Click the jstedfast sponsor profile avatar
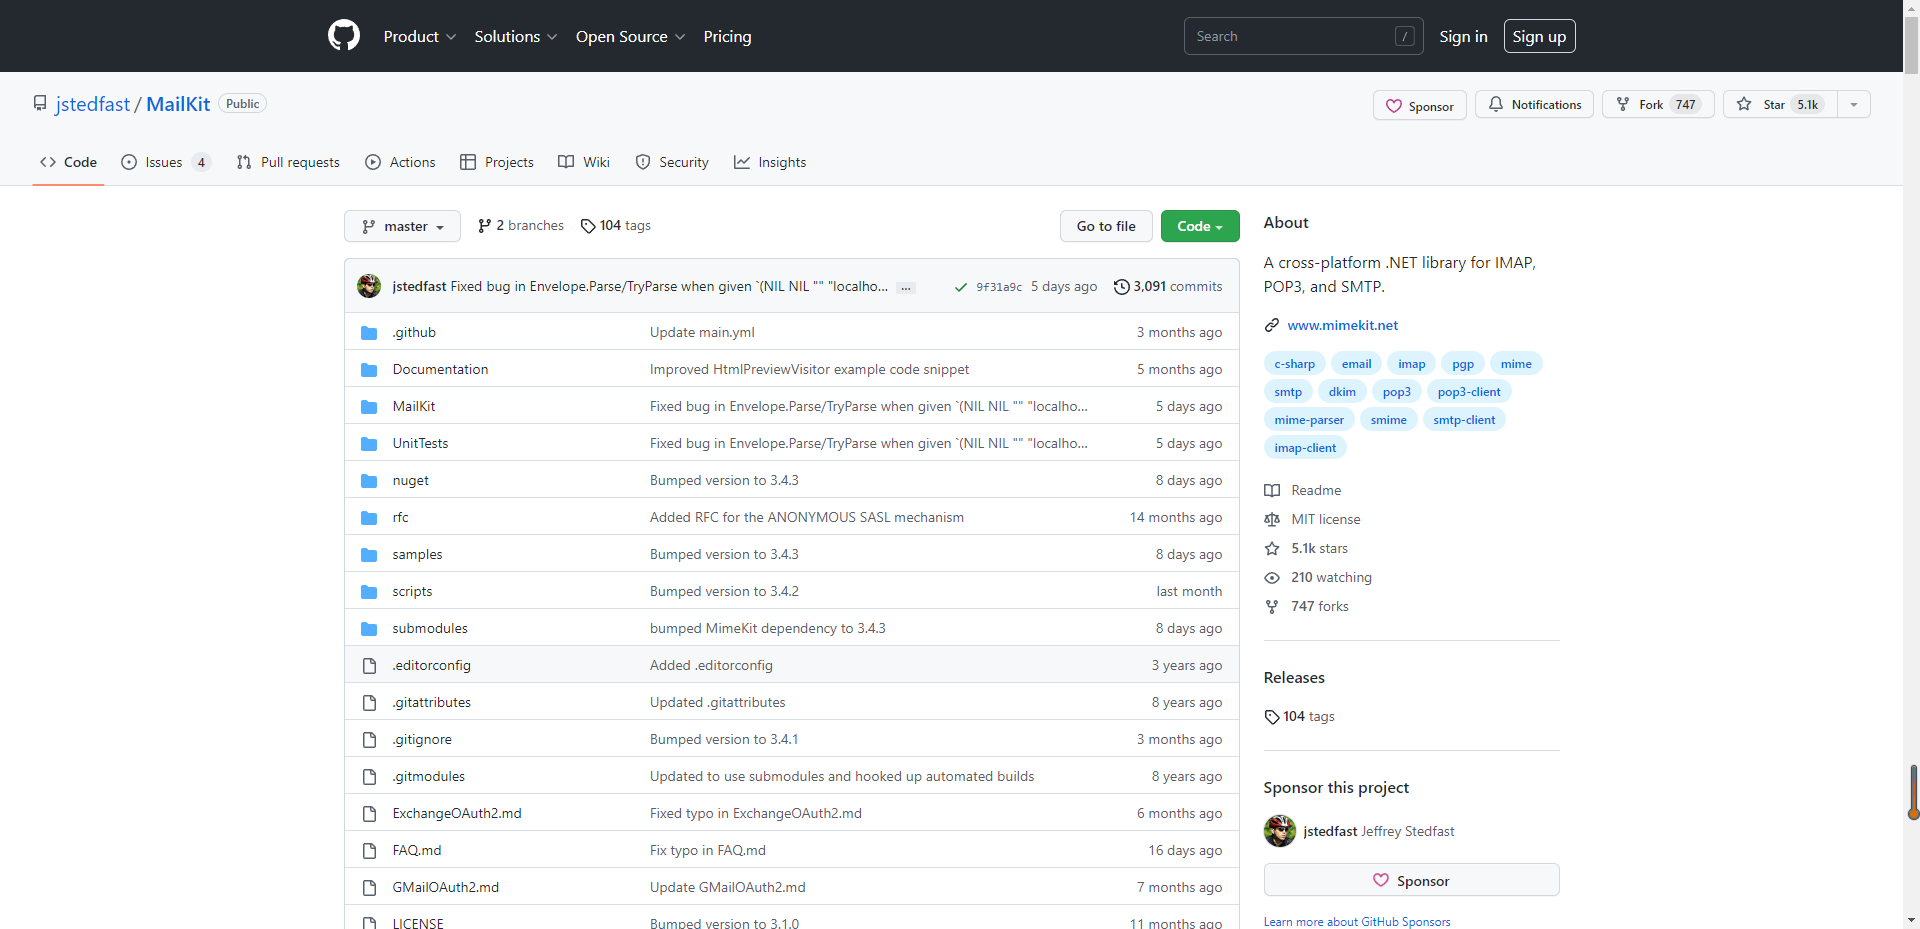1920x929 pixels. (x=1280, y=831)
